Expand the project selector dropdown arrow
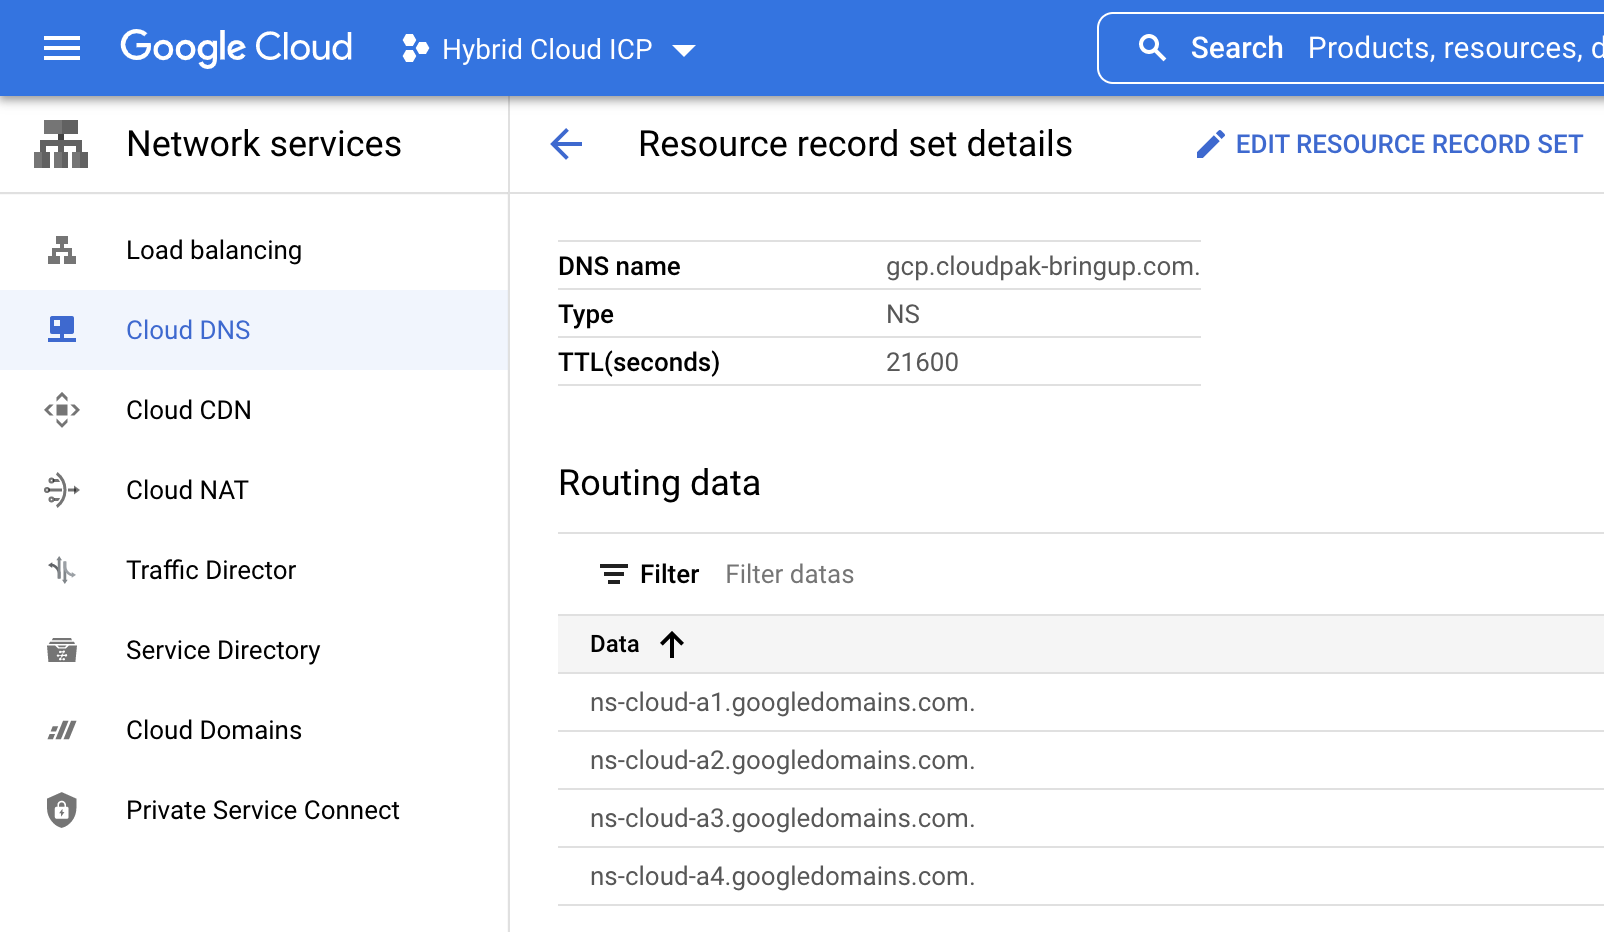The height and width of the screenshot is (932, 1604). [x=684, y=50]
